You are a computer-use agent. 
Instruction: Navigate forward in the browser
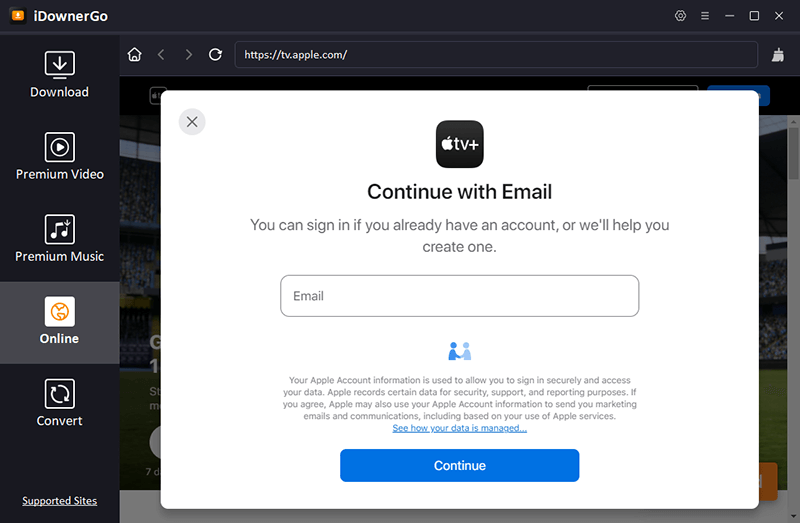[188, 55]
